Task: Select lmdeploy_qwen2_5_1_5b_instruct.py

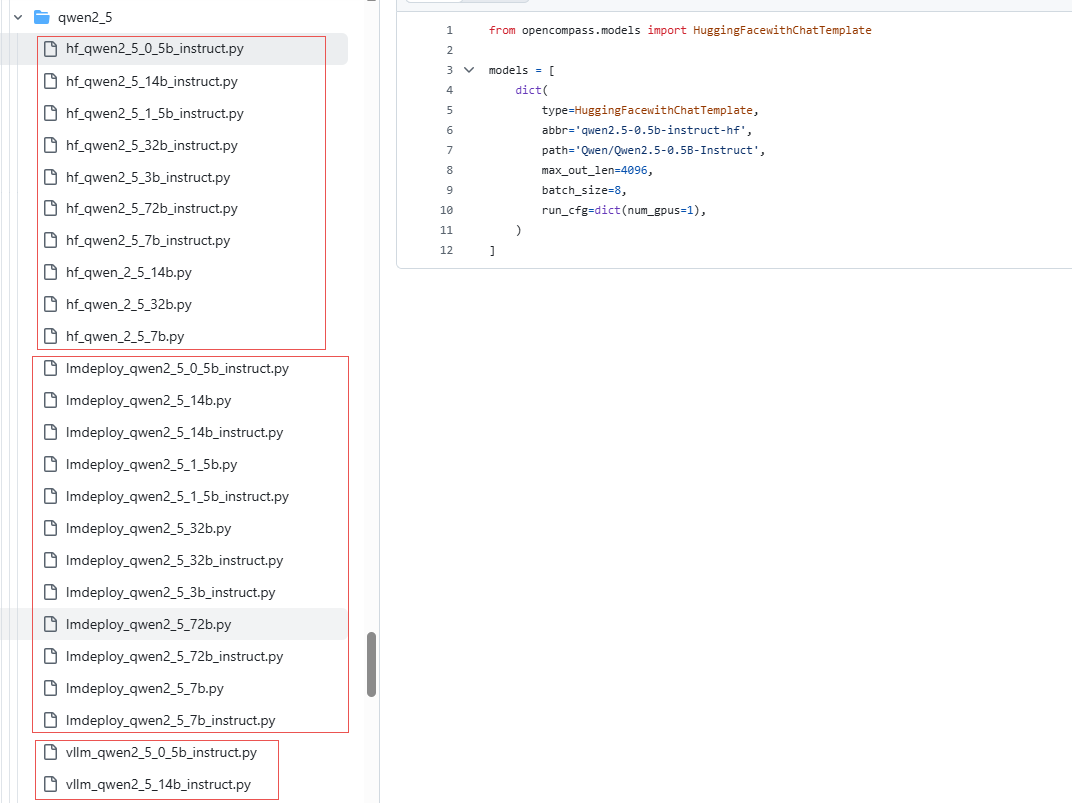Action: tap(177, 497)
